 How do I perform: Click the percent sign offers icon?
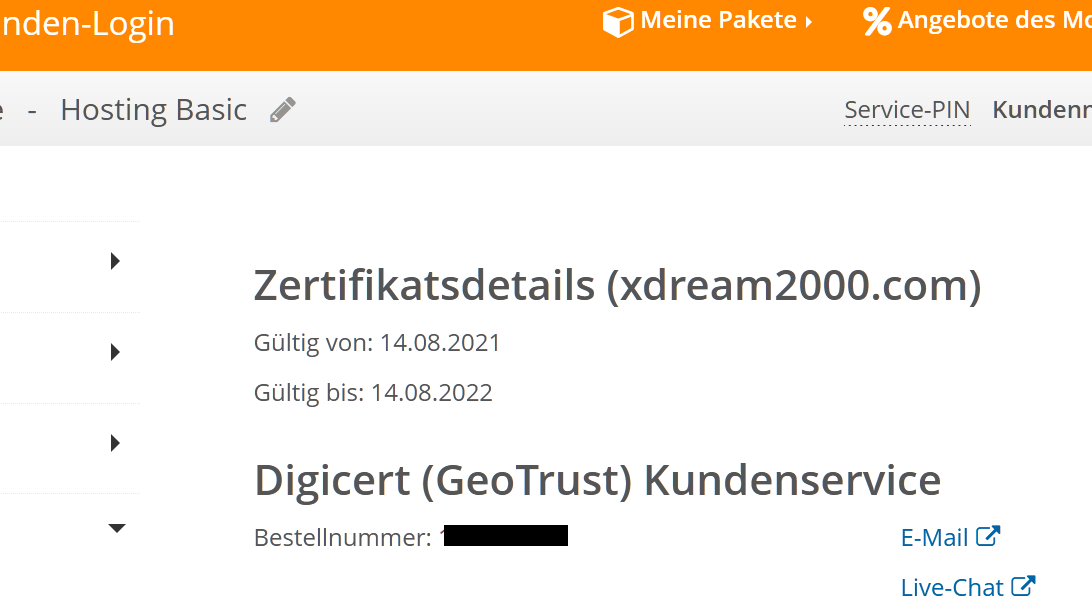[x=877, y=21]
